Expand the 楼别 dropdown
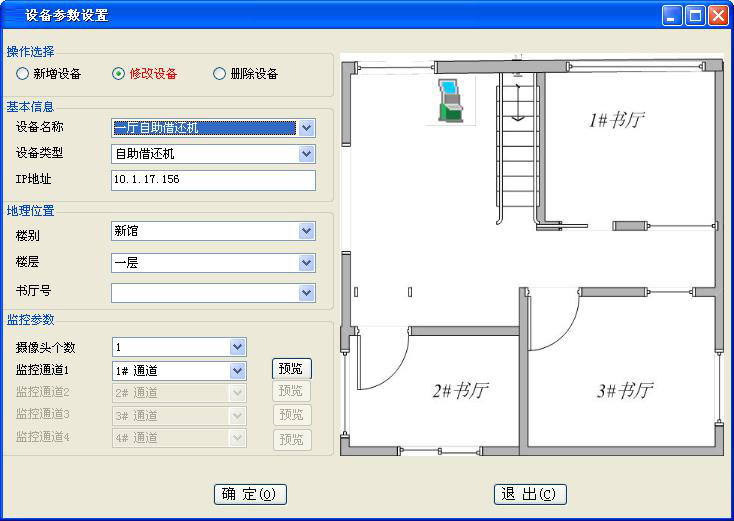 [306, 231]
